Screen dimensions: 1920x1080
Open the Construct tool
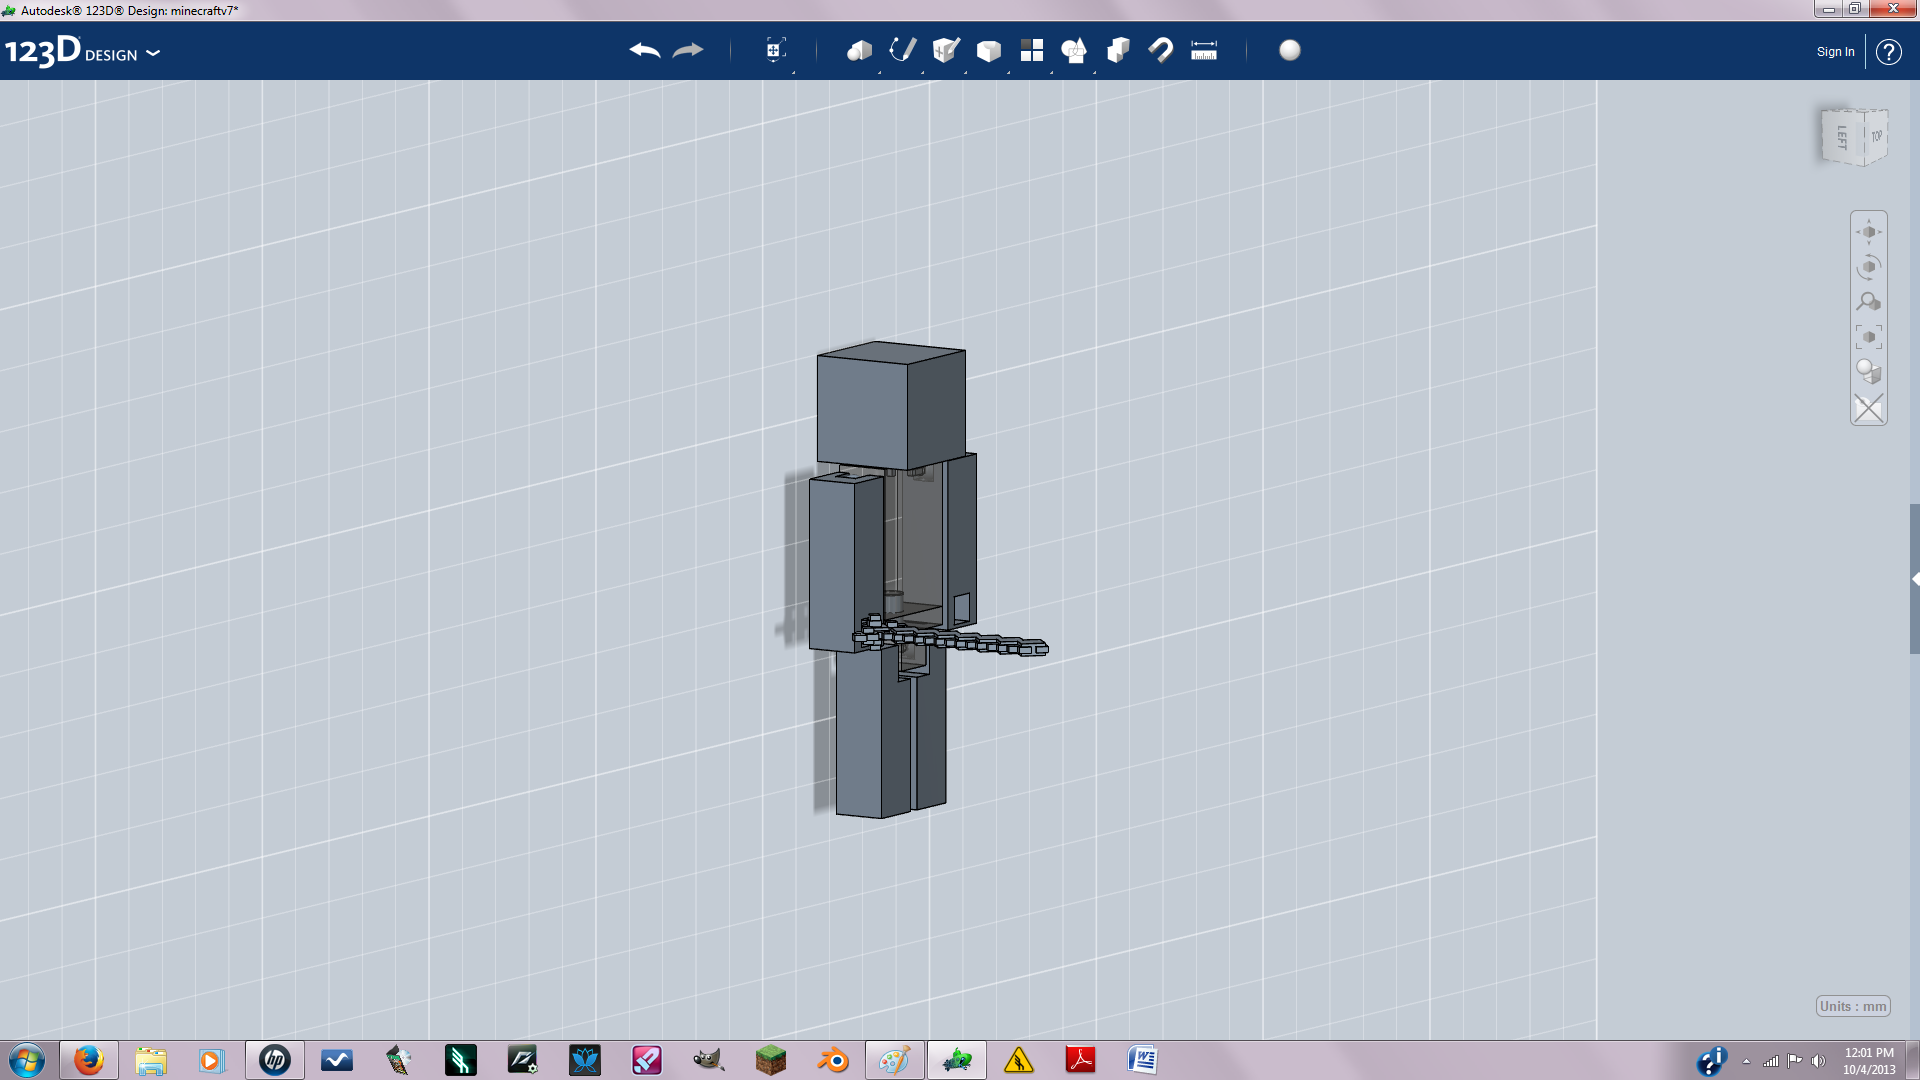pyautogui.click(x=945, y=50)
